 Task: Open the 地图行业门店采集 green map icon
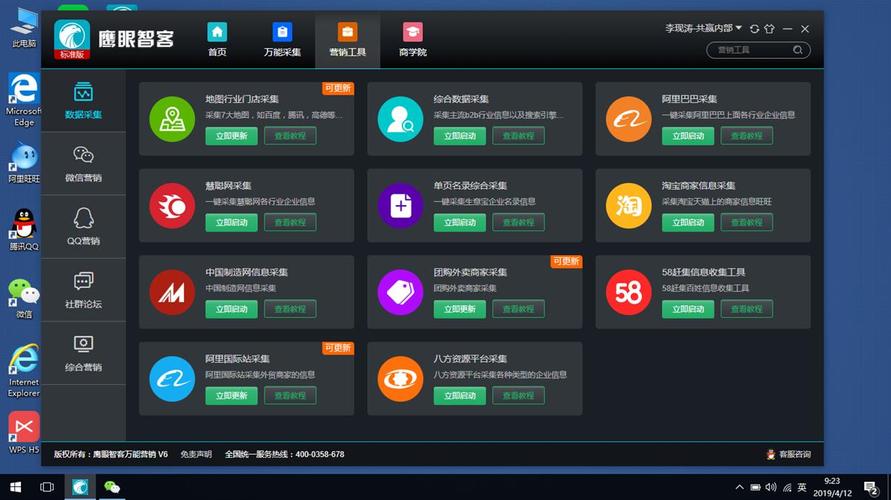[x=172, y=119]
